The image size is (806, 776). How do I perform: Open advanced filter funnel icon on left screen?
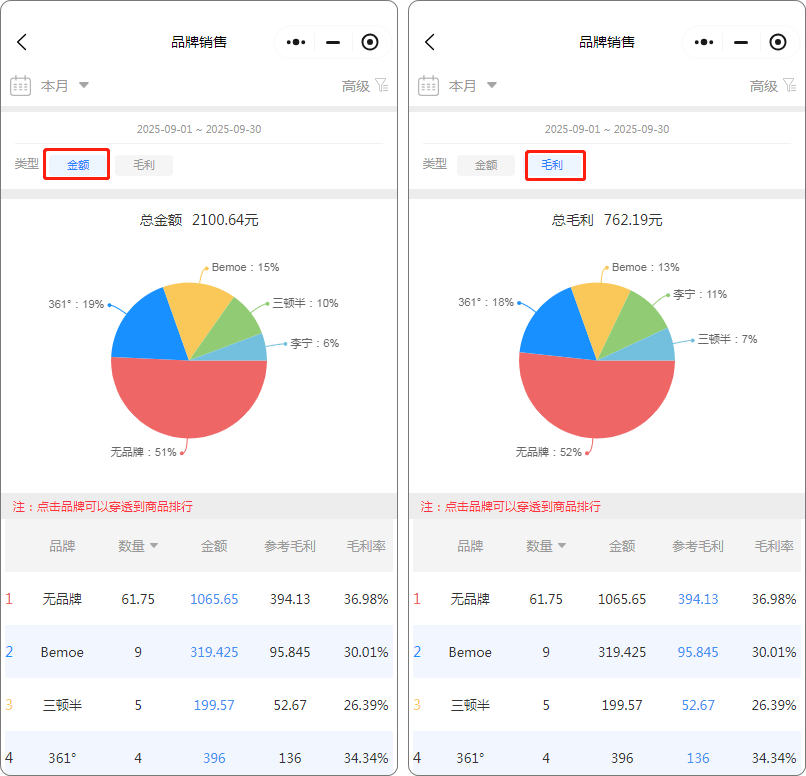[382, 85]
